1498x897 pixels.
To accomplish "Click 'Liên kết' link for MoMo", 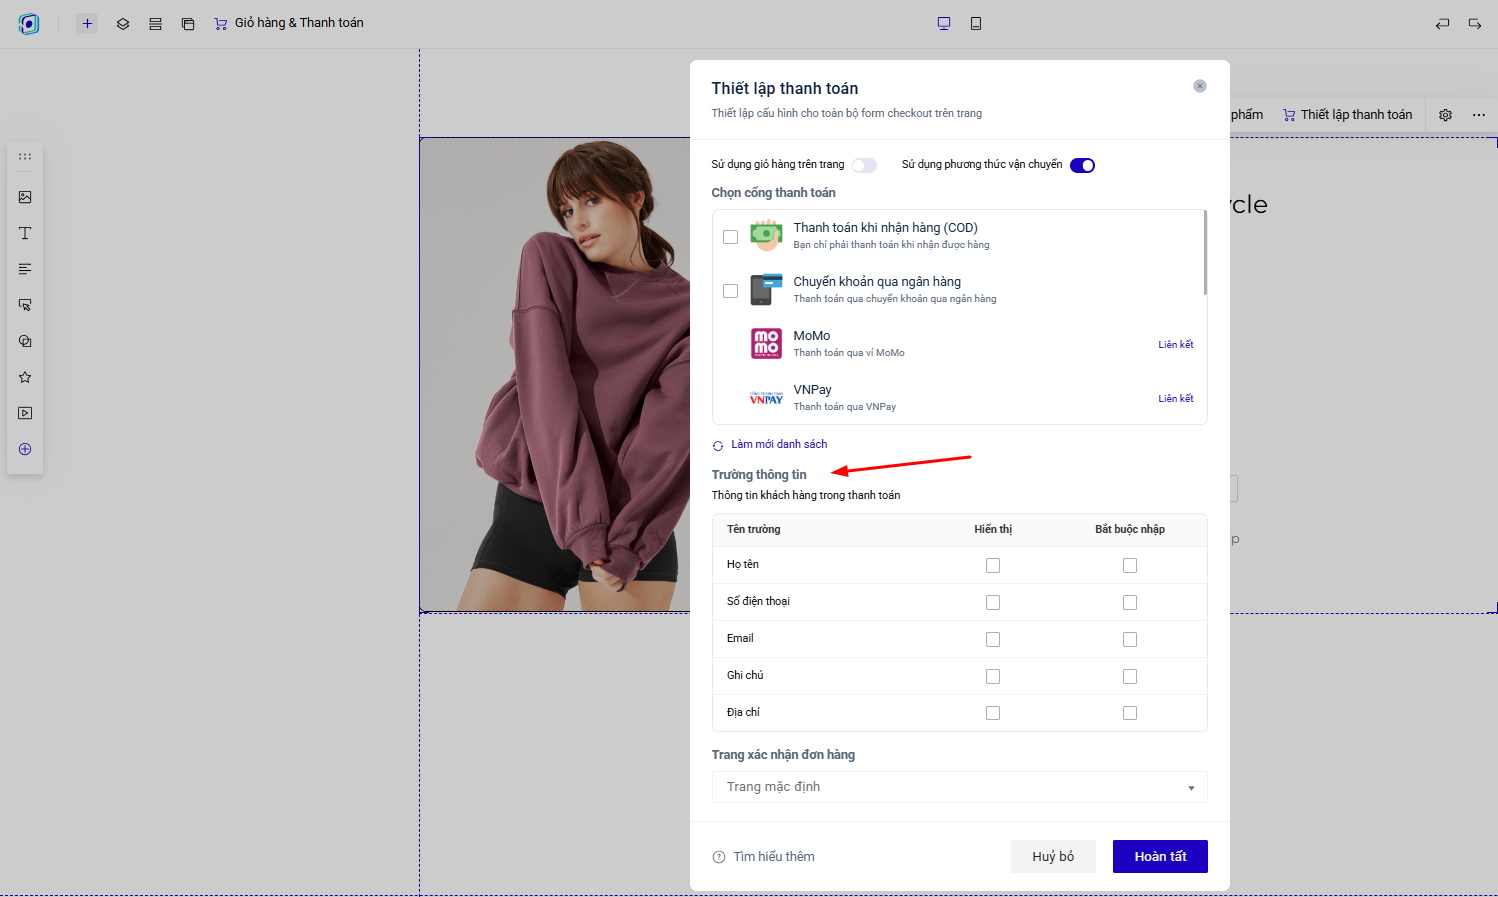I will pos(1175,344).
